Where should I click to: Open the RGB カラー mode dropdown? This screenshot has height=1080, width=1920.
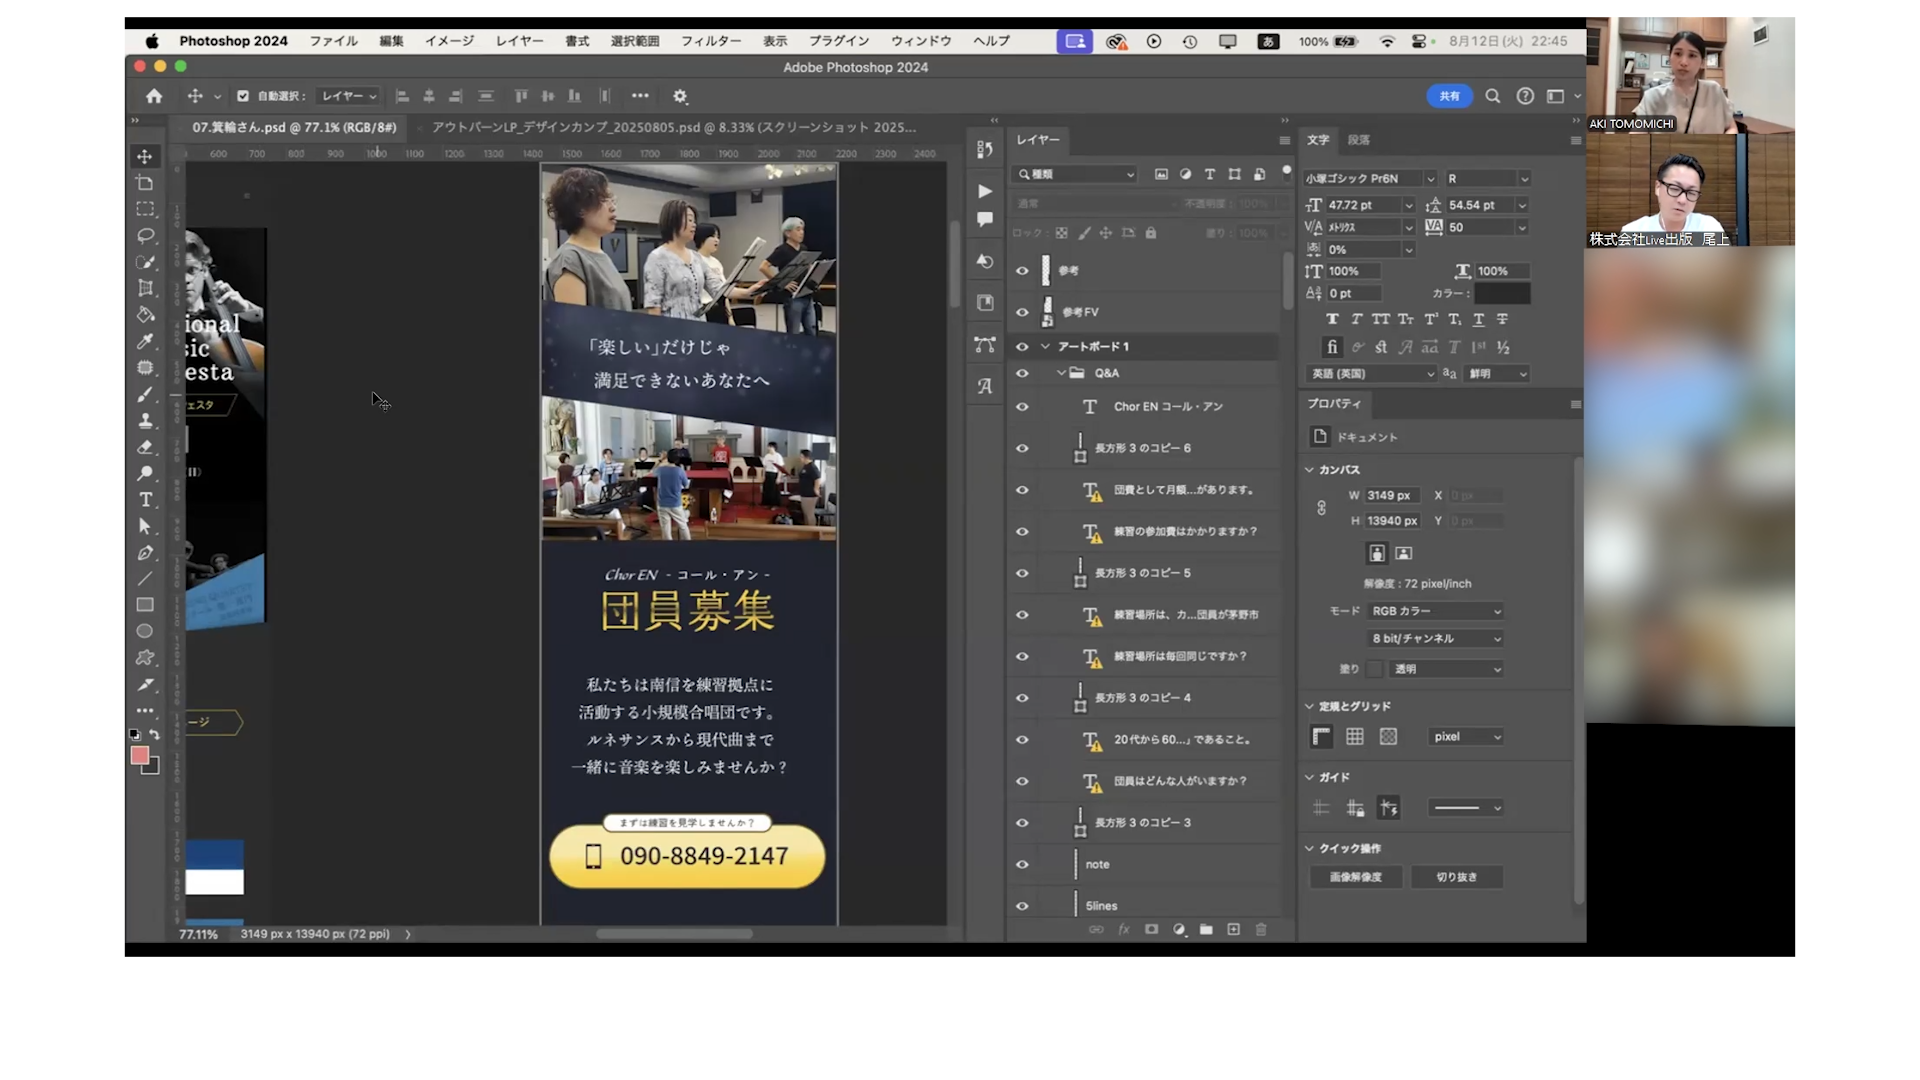point(1435,611)
